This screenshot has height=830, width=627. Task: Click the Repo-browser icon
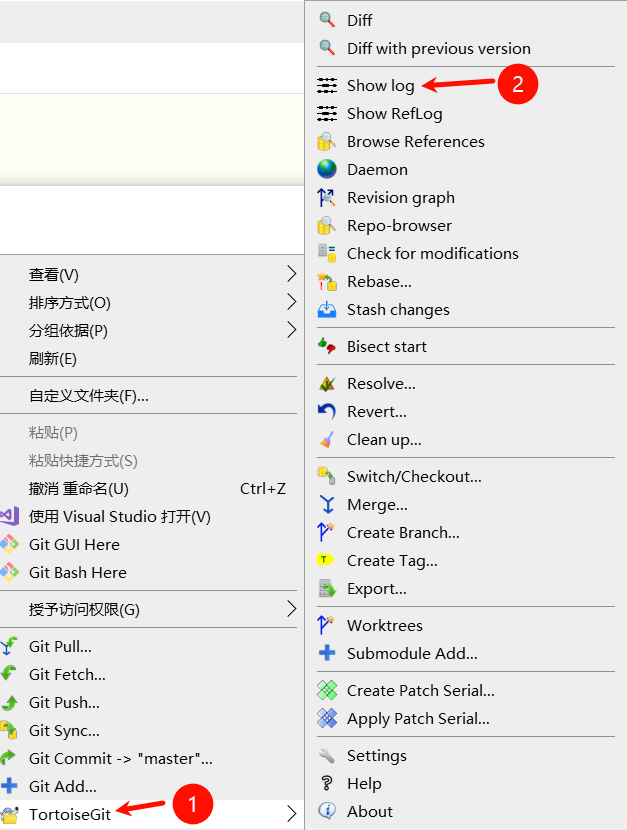coord(327,225)
